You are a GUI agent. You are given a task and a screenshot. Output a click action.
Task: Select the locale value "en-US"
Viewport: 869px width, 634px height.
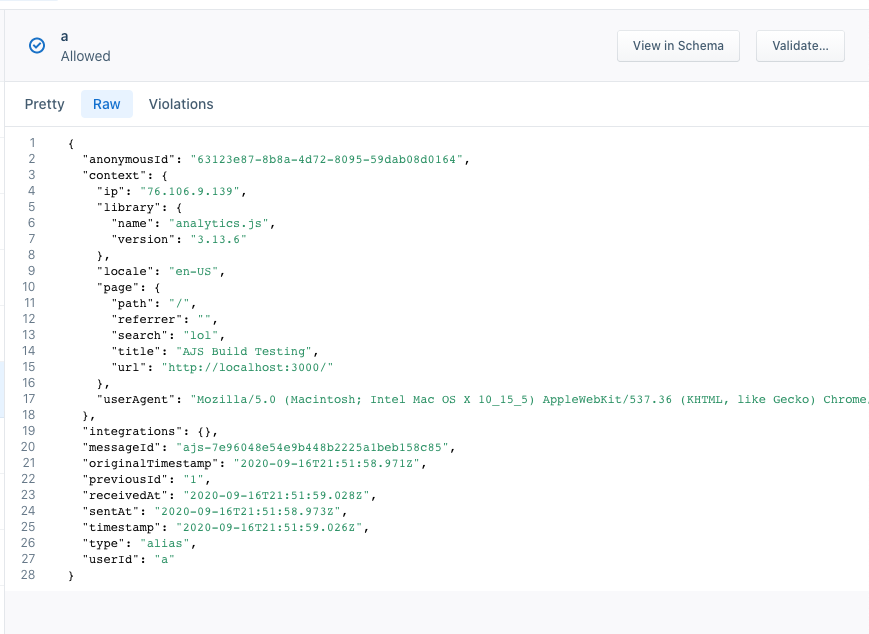tap(193, 272)
